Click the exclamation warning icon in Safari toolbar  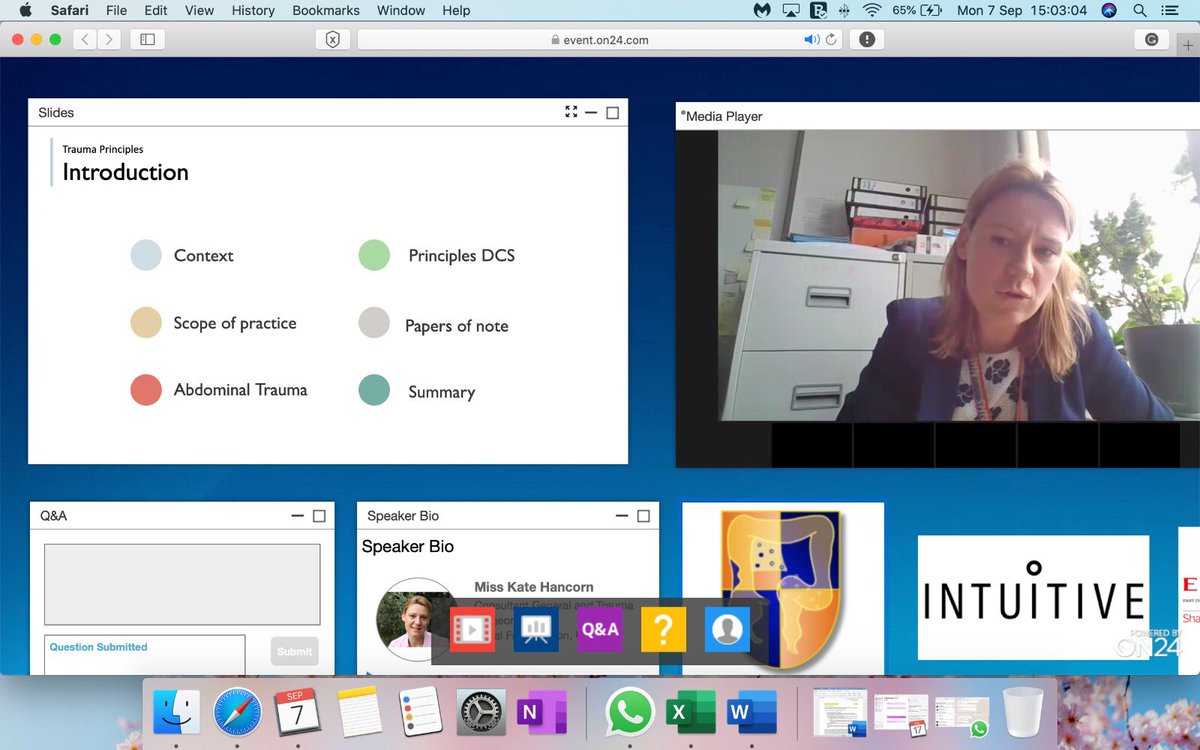coord(867,39)
